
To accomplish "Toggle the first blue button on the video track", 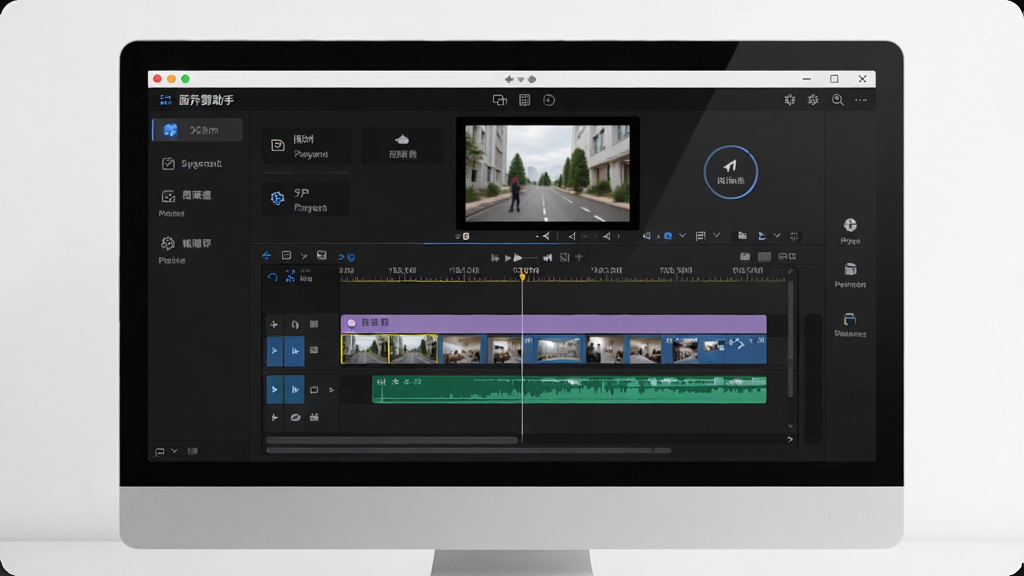I will (x=274, y=351).
